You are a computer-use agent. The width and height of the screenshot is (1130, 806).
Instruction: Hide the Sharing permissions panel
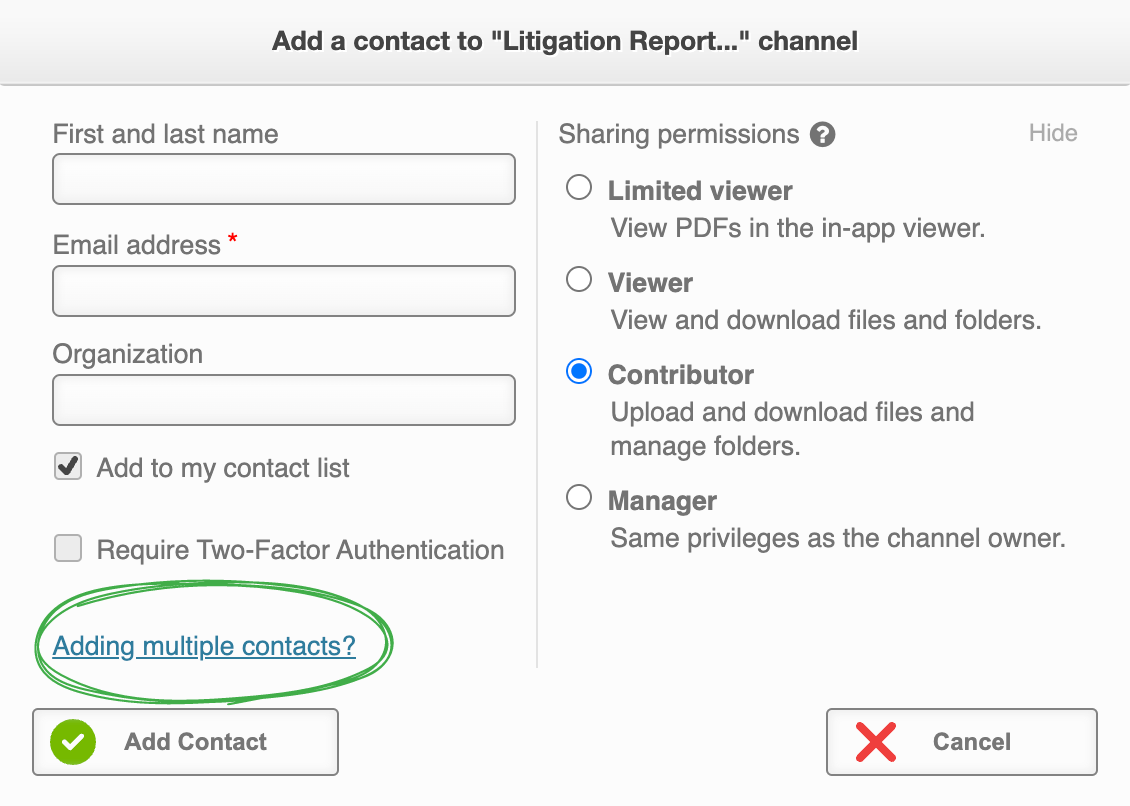1053,132
